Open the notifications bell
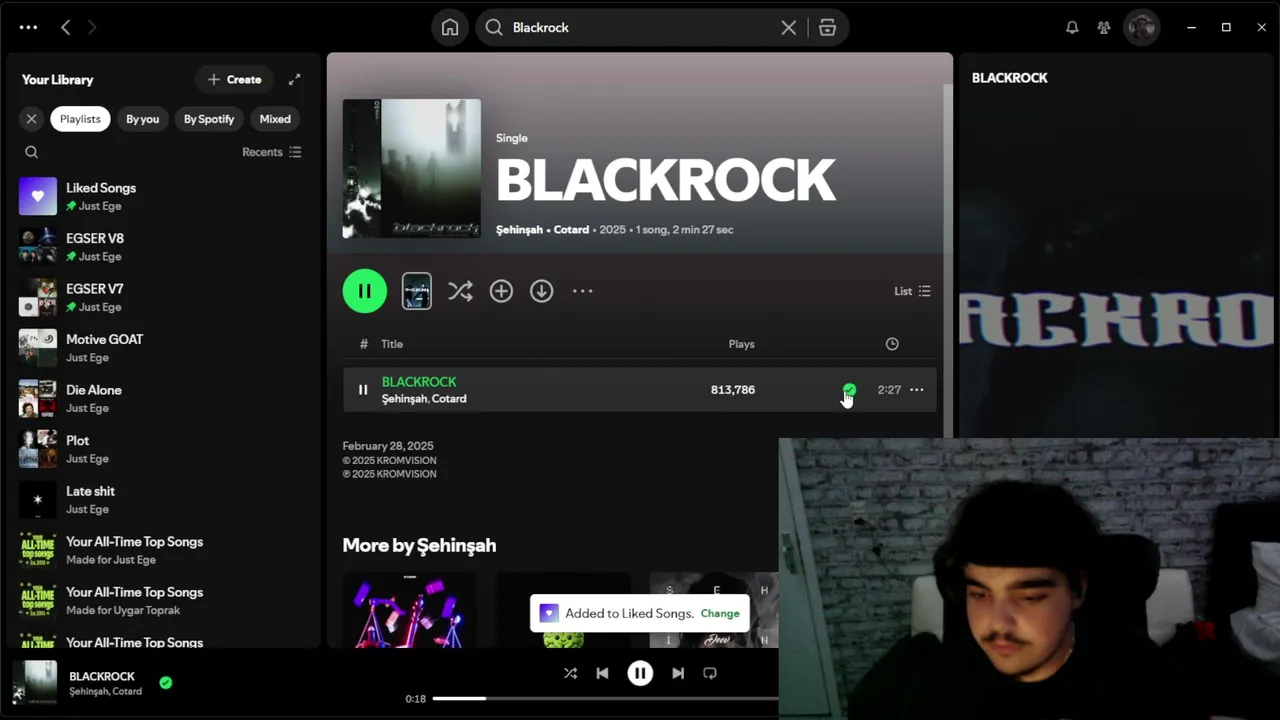 (x=1072, y=27)
